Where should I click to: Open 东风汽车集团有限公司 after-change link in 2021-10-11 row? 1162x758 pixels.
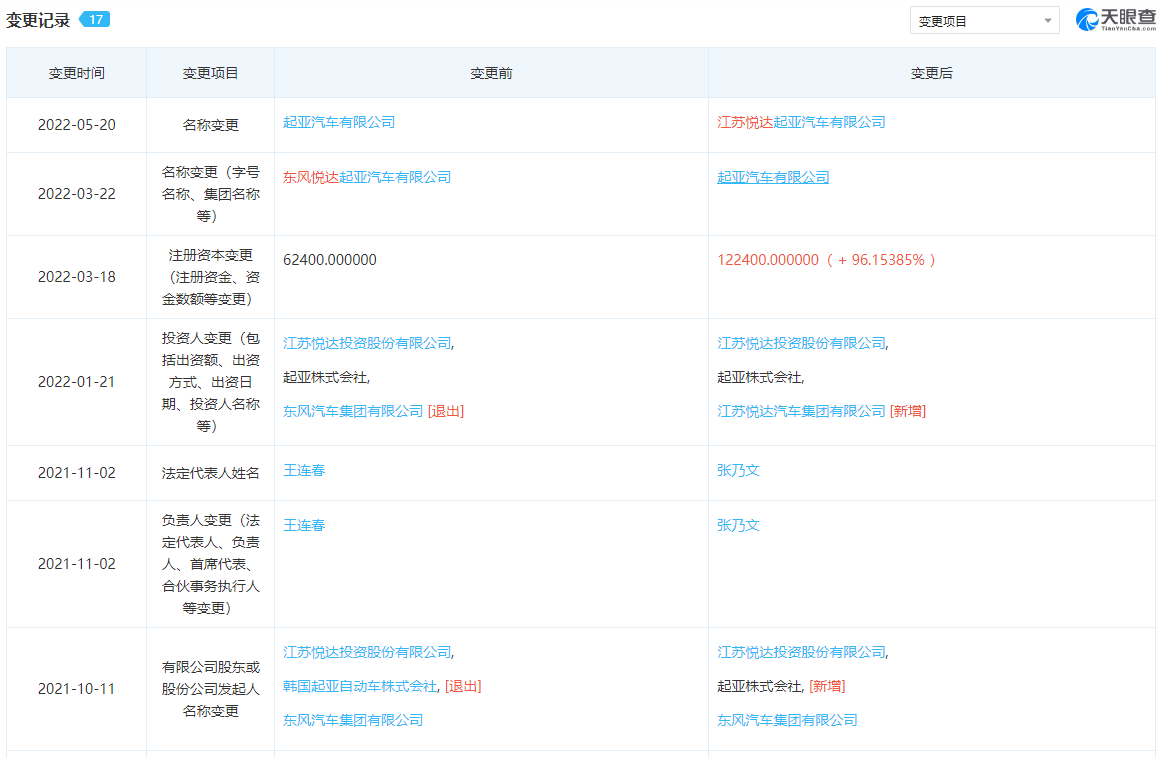point(787,720)
